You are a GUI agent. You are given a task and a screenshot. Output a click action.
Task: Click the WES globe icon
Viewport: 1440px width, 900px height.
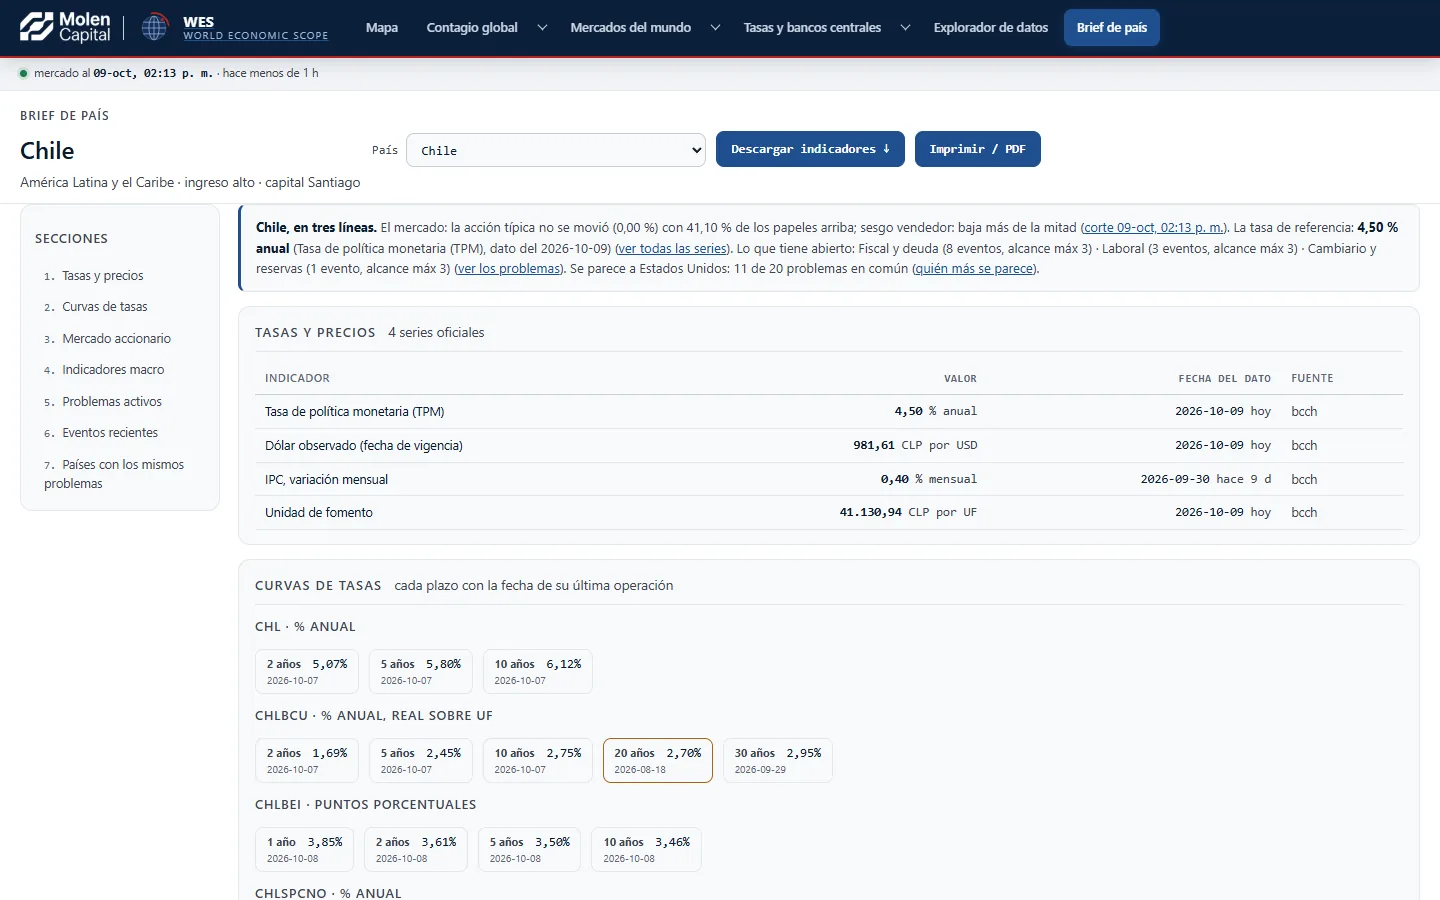tap(154, 27)
